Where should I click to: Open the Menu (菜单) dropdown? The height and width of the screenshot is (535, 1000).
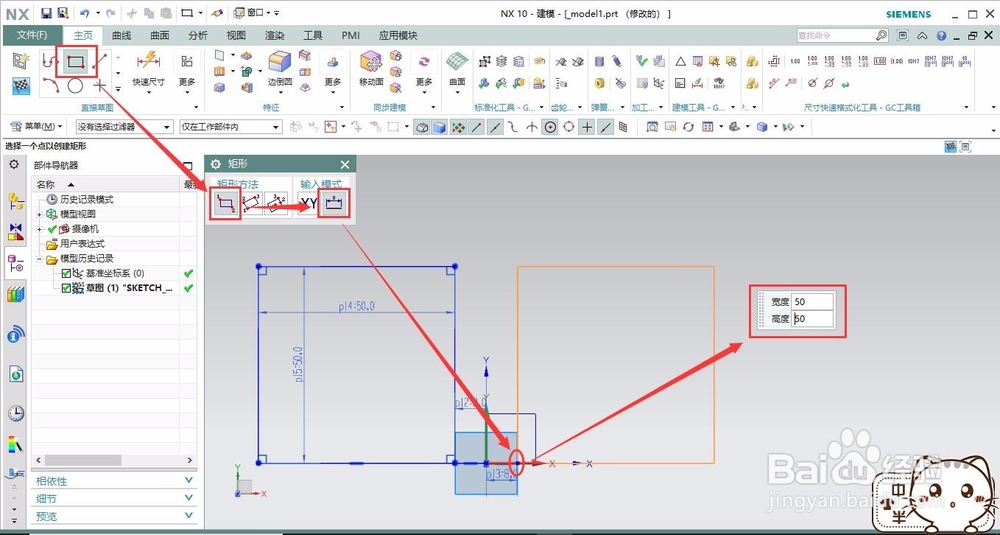(x=38, y=126)
